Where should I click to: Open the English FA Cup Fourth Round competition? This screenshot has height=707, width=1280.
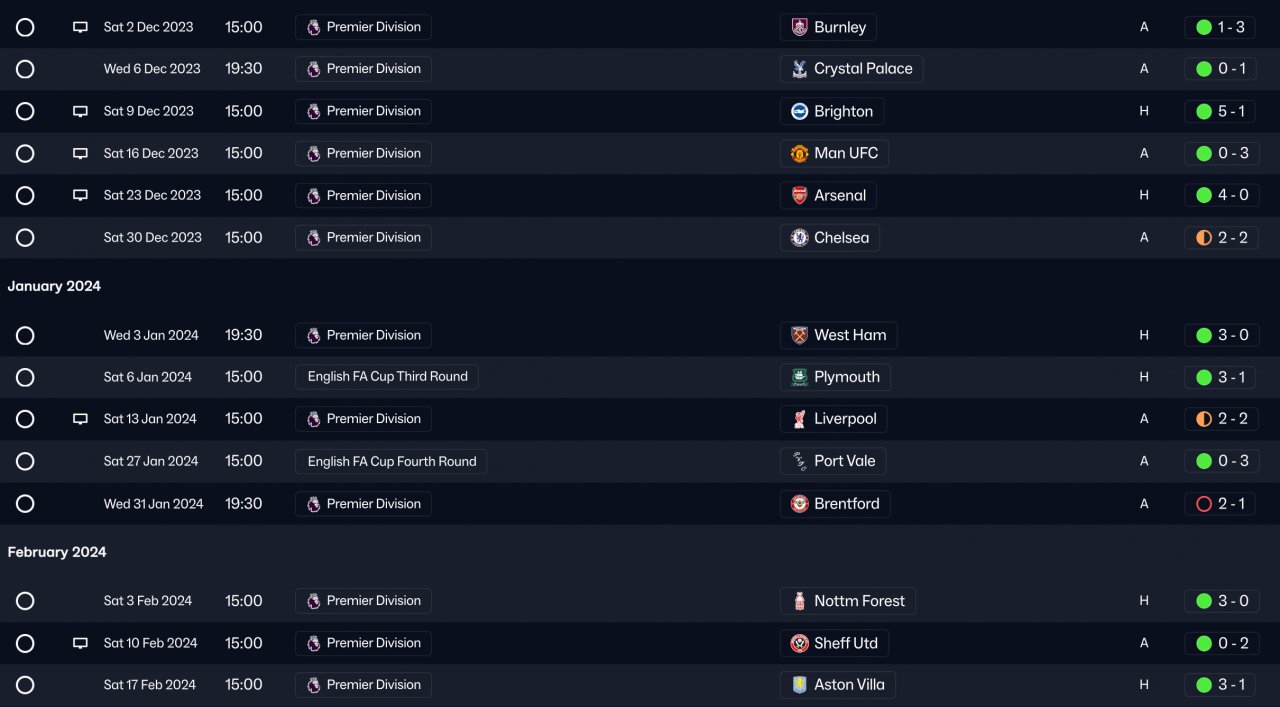[x=391, y=461]
